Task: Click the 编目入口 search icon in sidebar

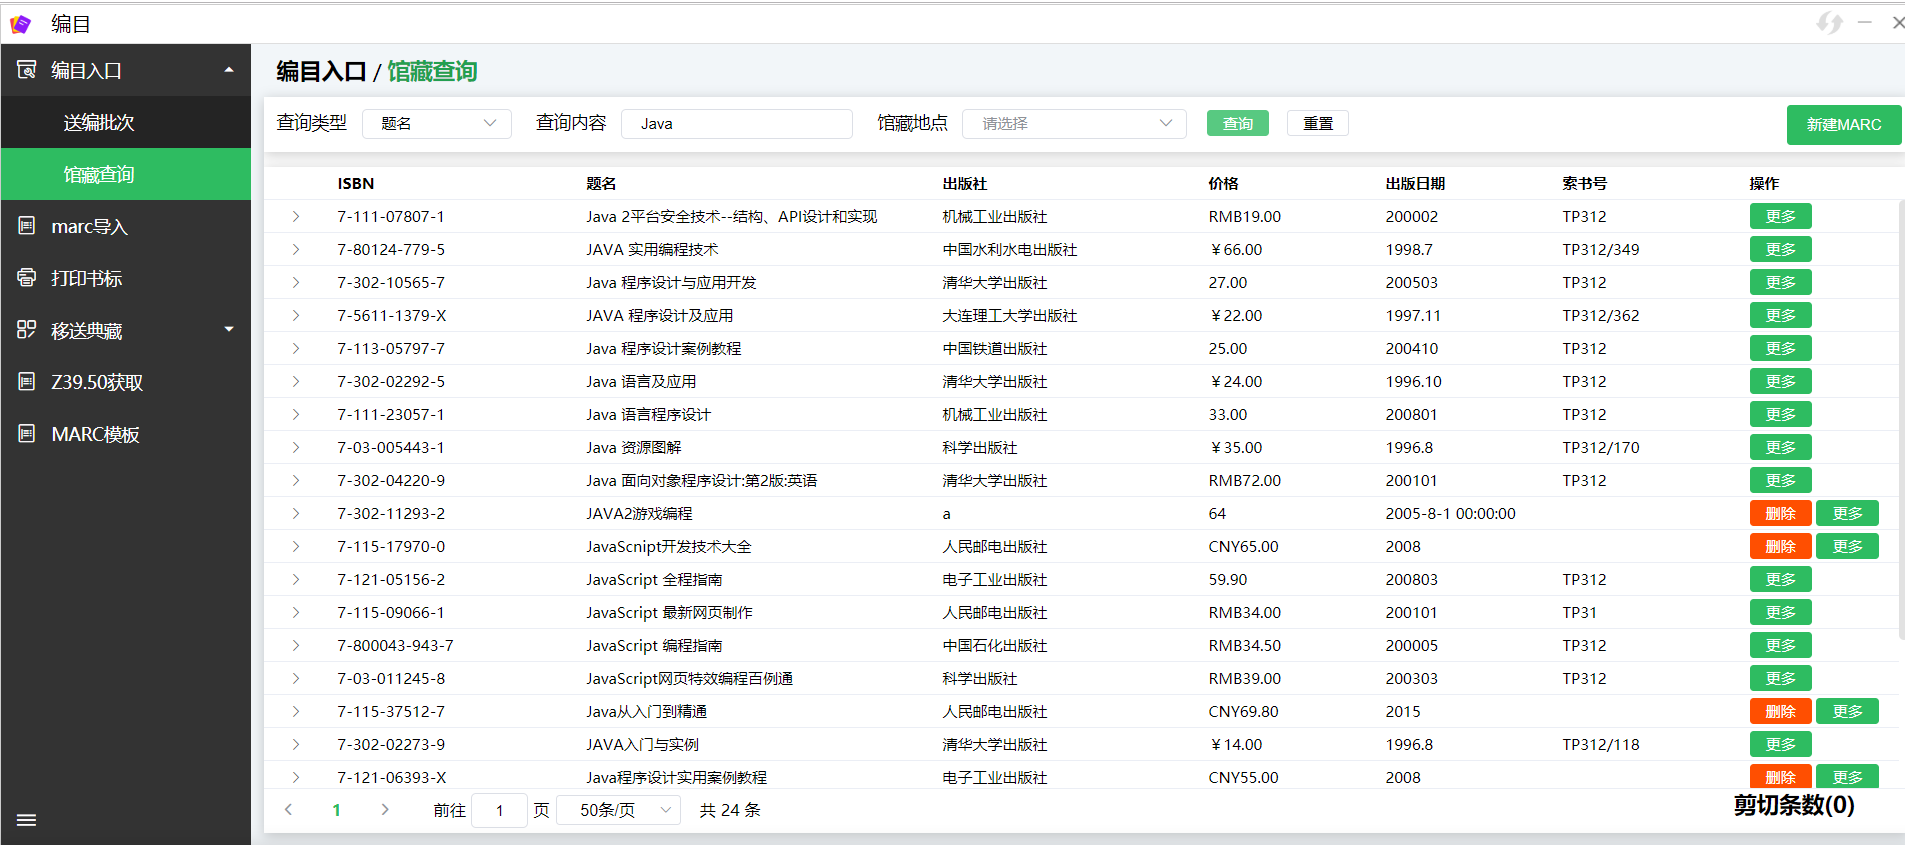Action: [27, 70]
